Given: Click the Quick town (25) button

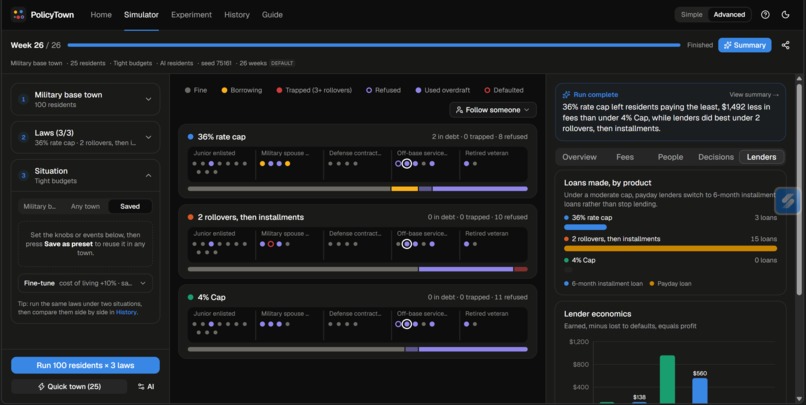Looking at the screenshot, I should point(69,386).
